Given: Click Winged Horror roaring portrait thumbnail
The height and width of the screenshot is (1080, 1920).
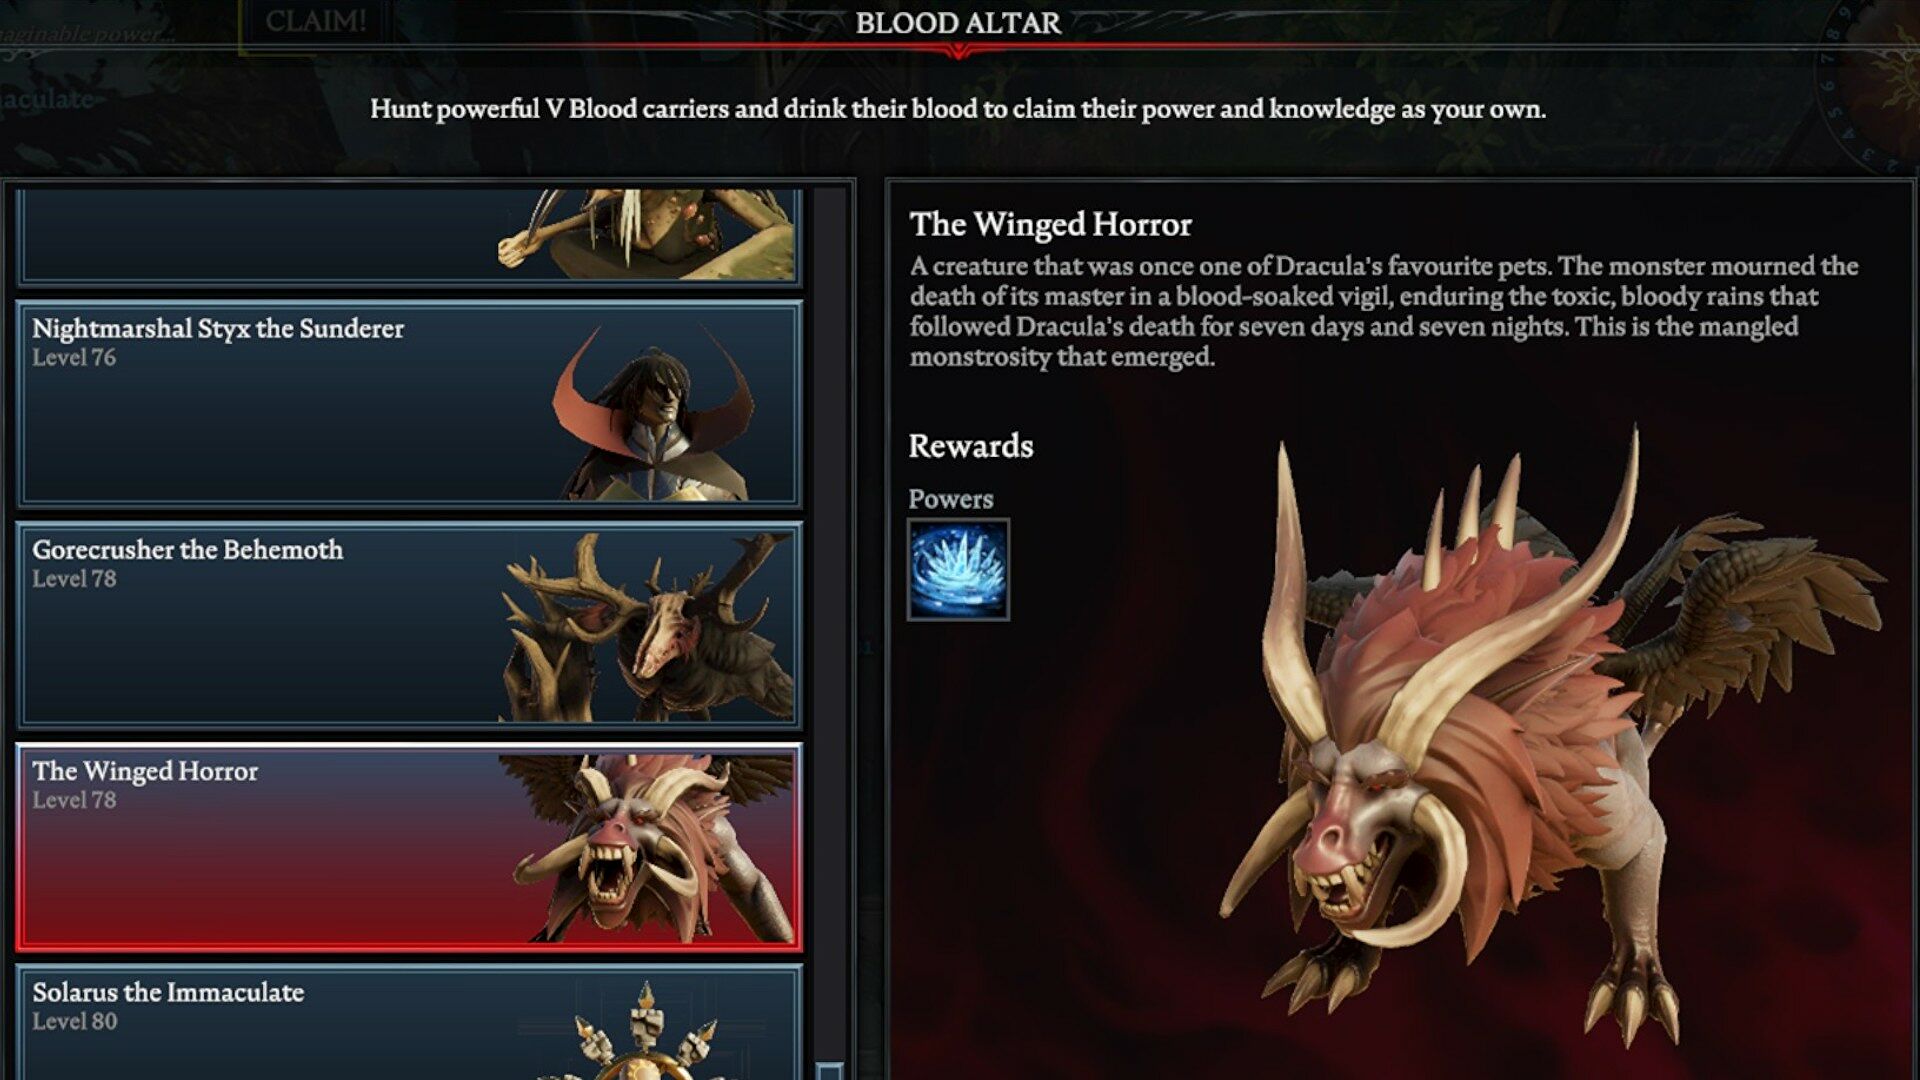Looking at the screenshot, I should tap(648, 848).
